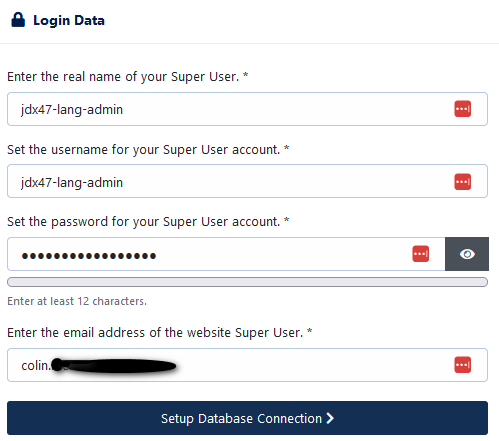This screenshot has width=499, height=441.
Task: Click the Login Data heading text
Action: (69, 20)
